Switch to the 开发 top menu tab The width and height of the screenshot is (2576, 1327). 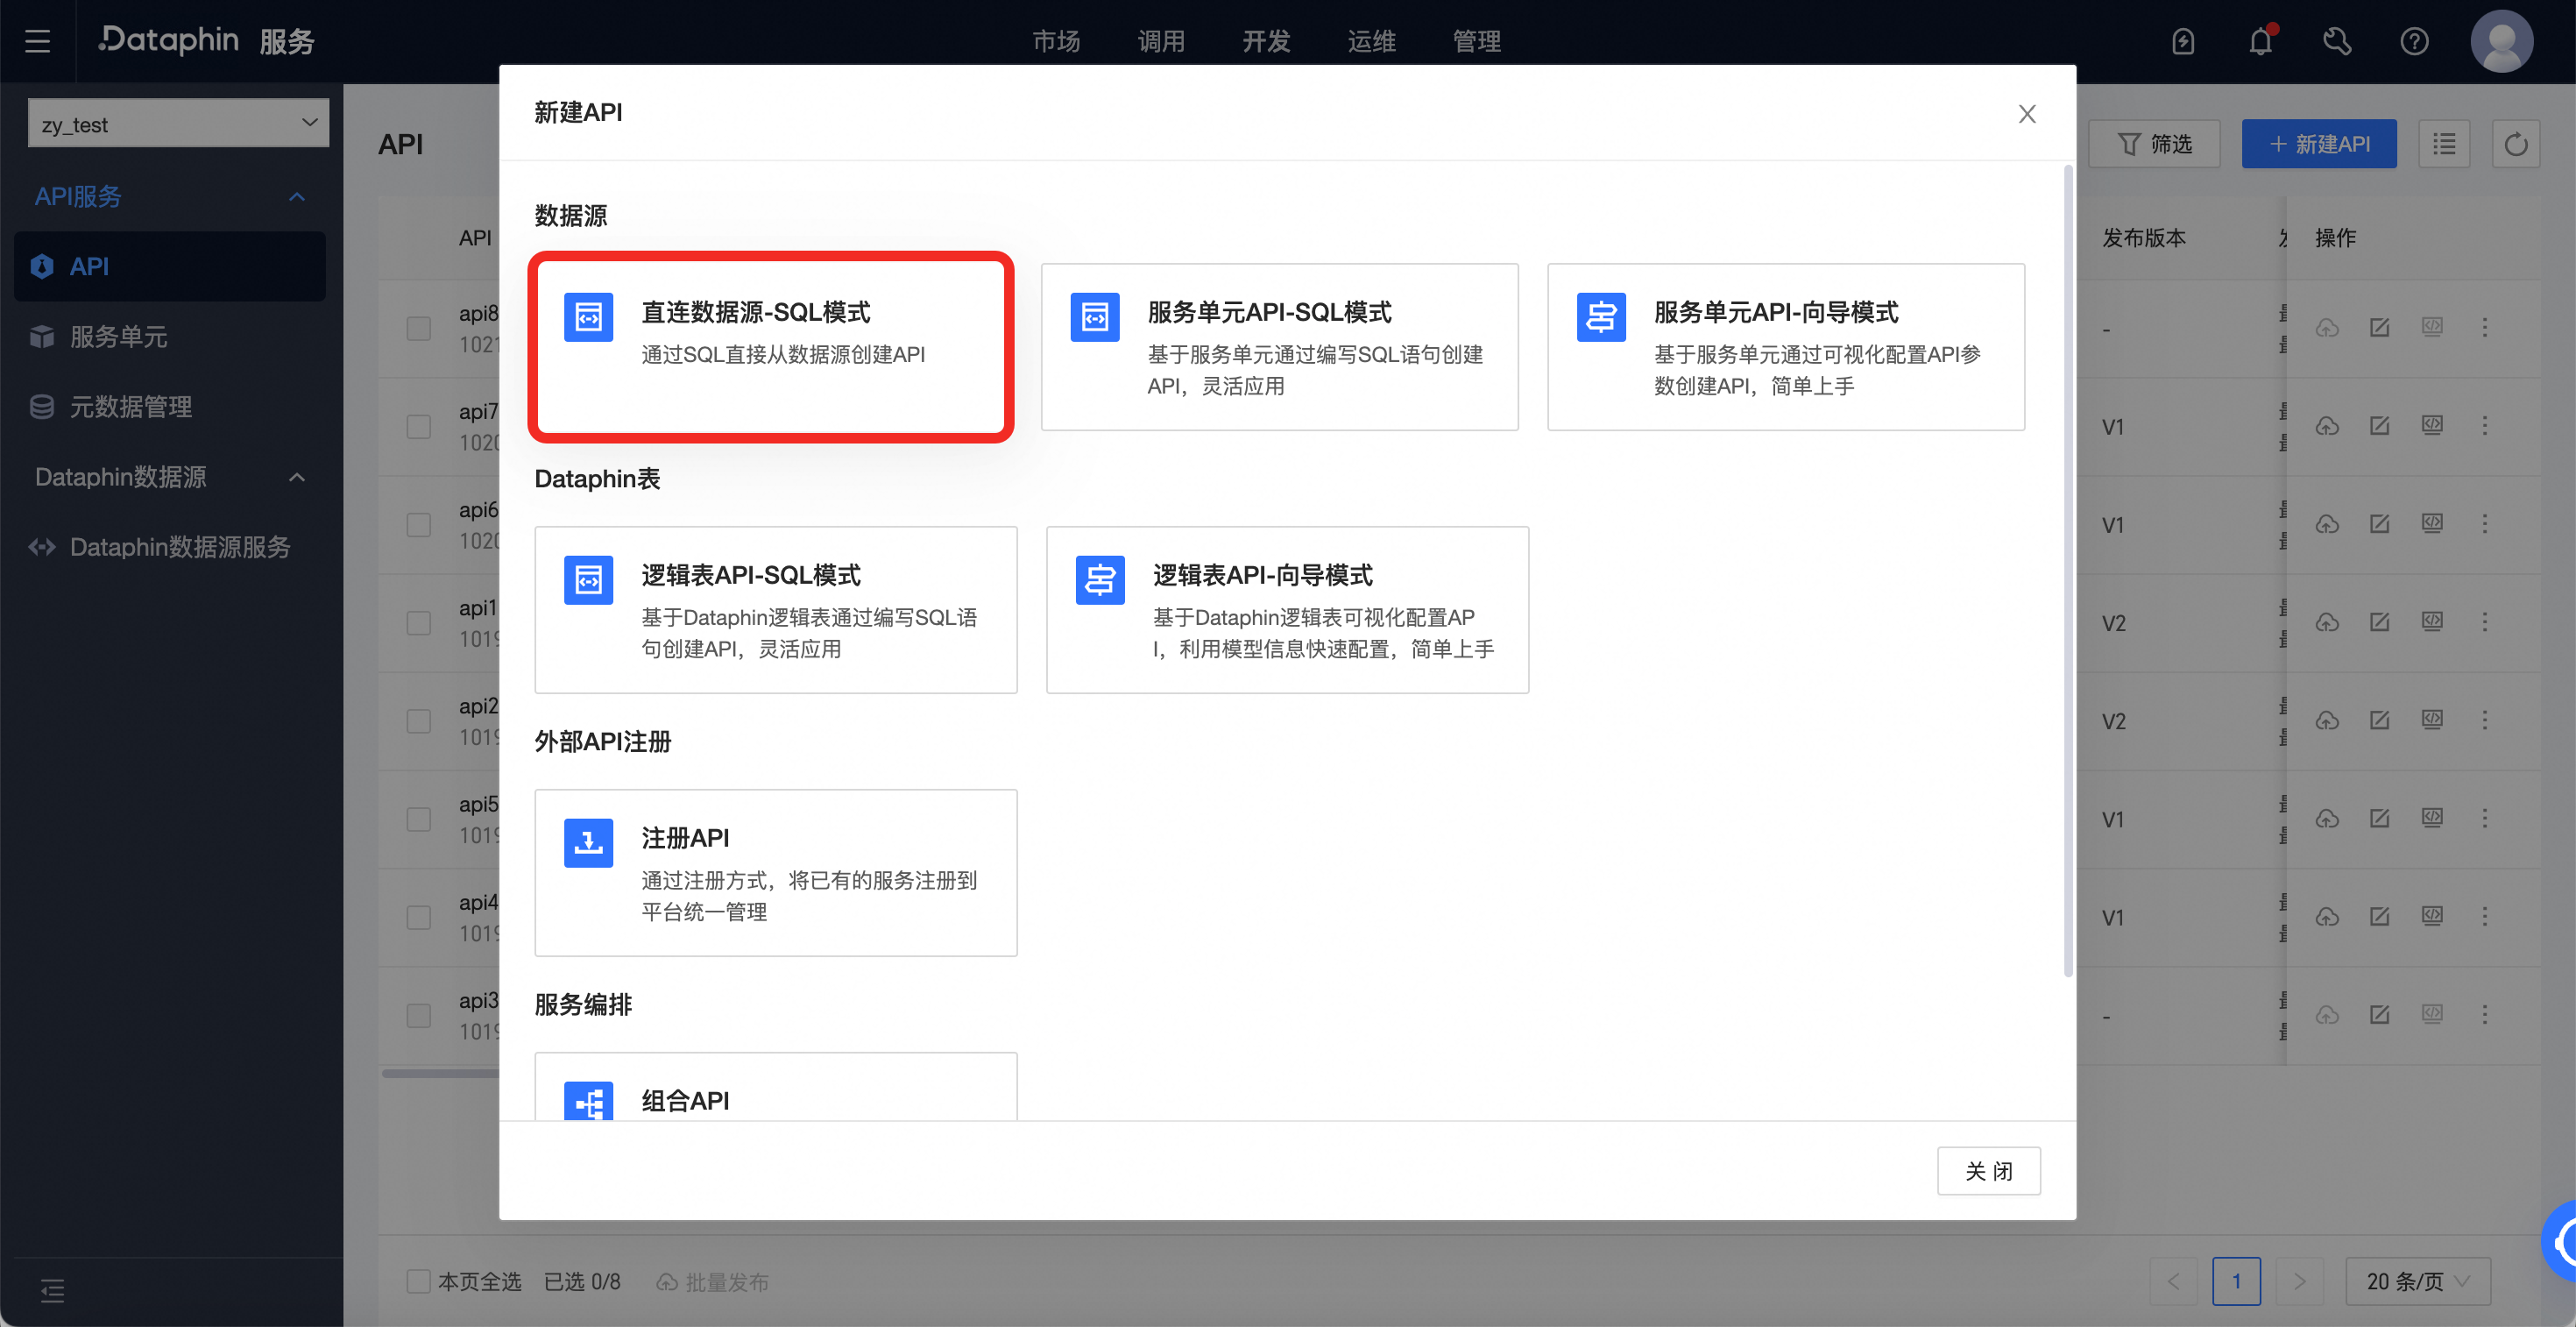pyautogui.click(x=1266, y=42)
